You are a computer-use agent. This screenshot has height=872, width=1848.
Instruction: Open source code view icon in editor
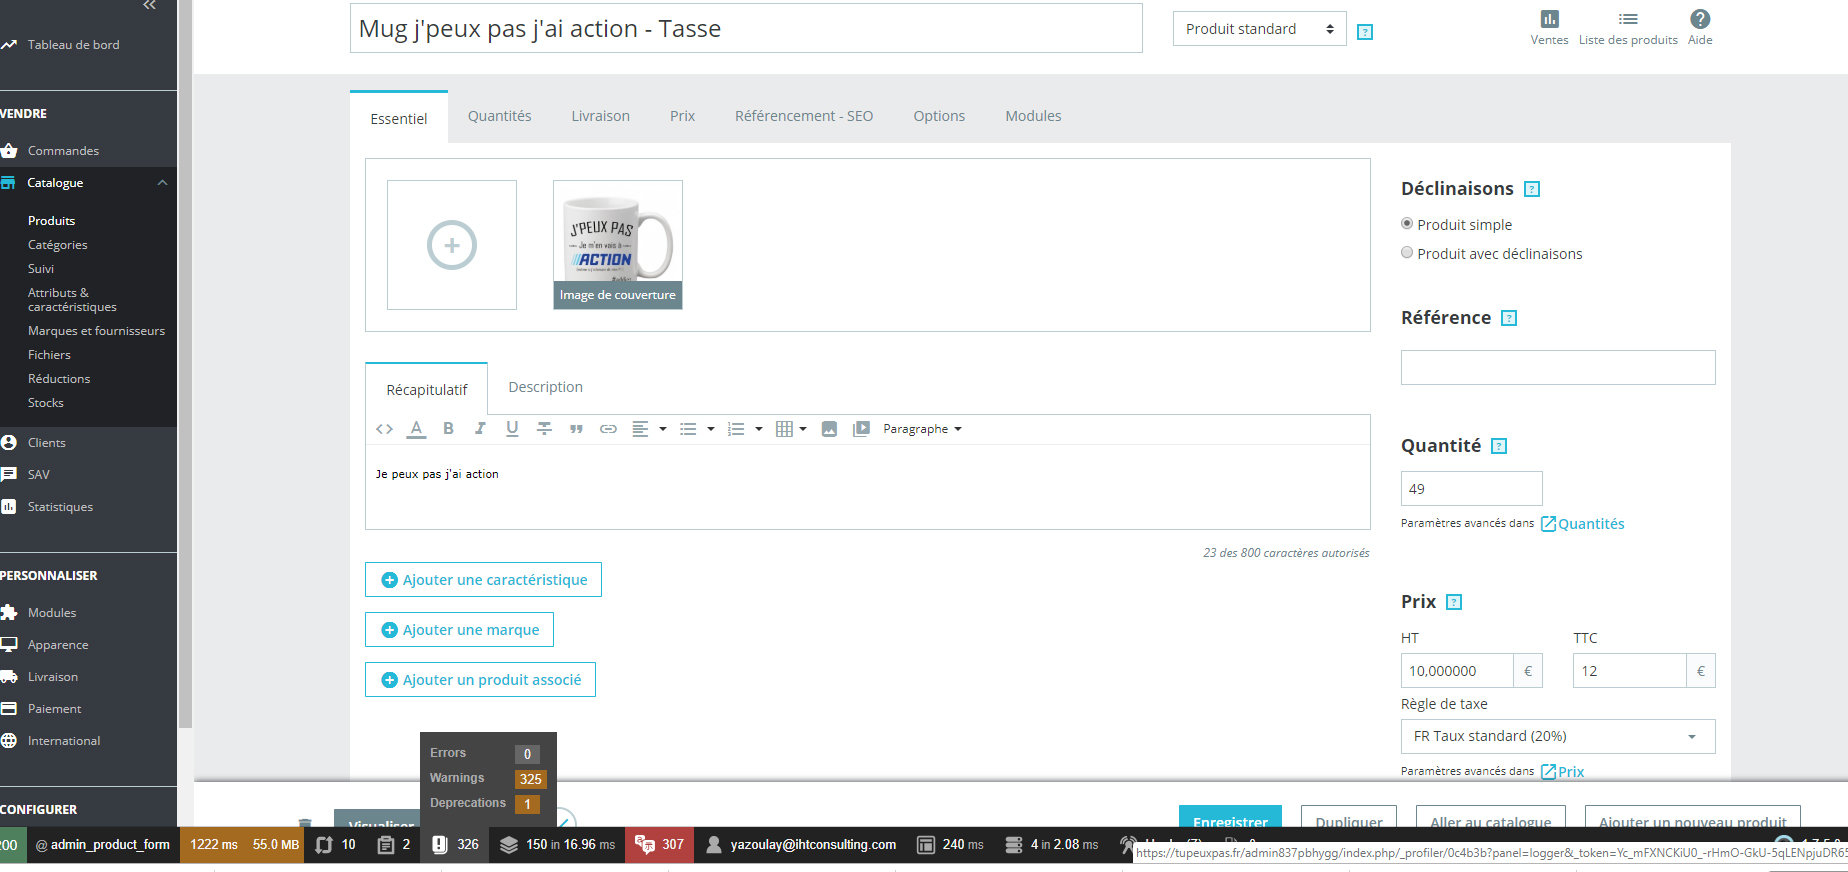click(x=384, y=429)
